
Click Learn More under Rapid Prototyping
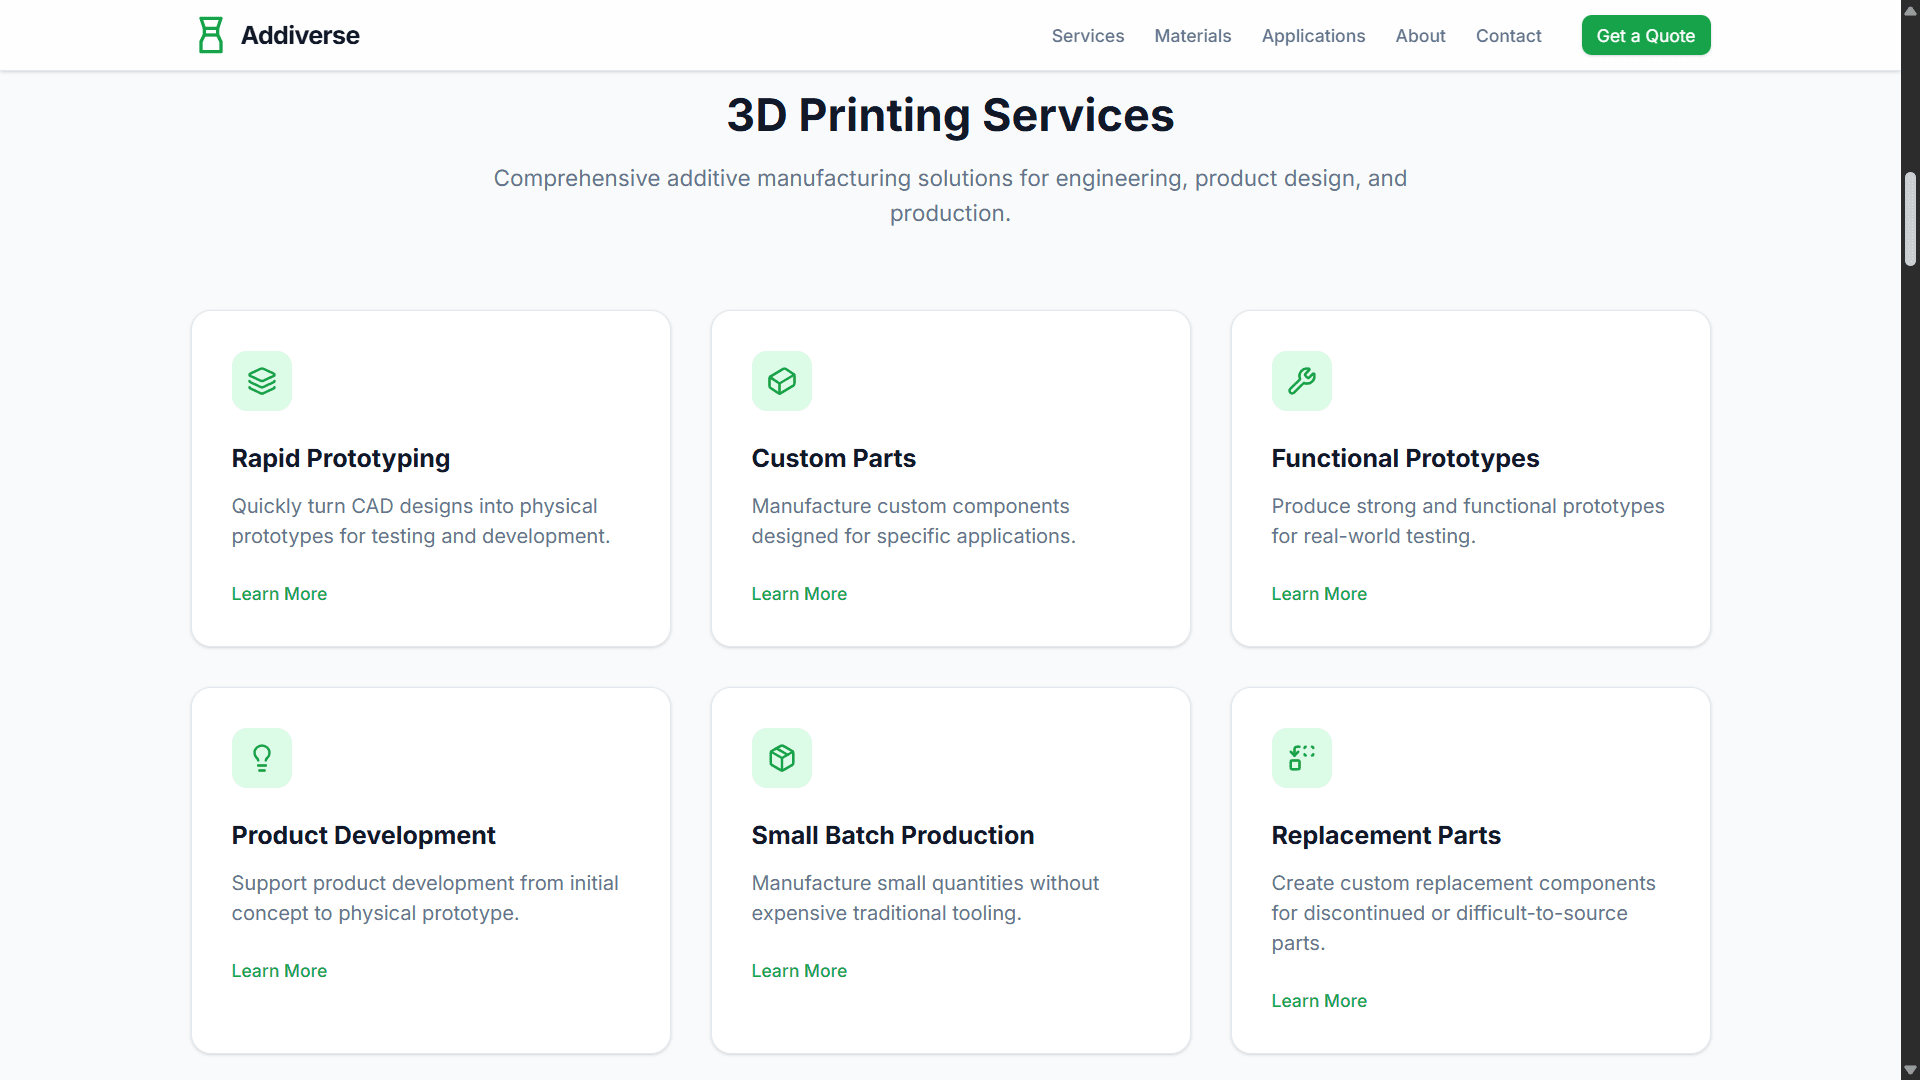[x=279, y=594]
